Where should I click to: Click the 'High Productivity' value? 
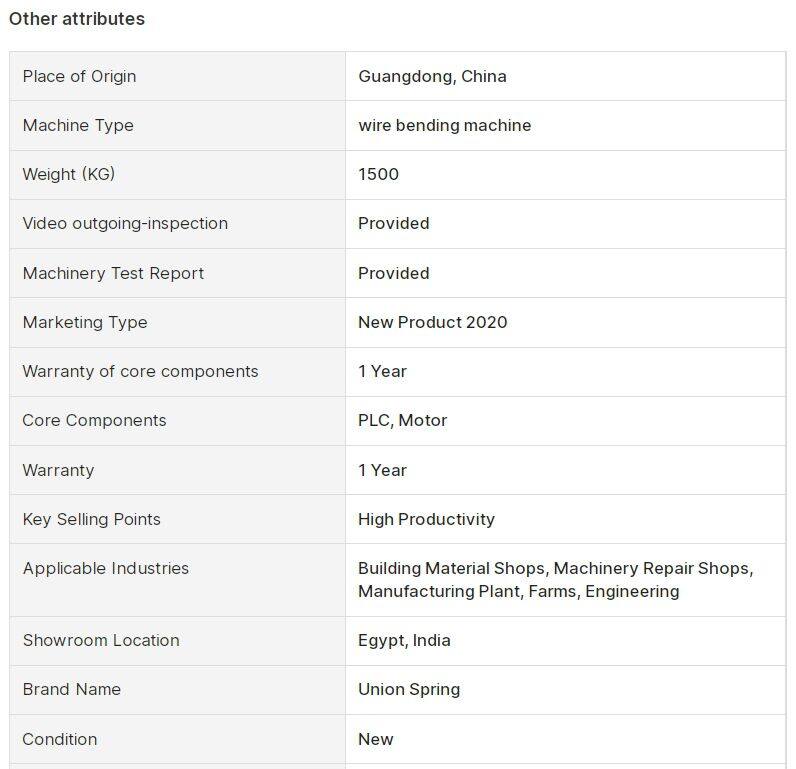426,519
